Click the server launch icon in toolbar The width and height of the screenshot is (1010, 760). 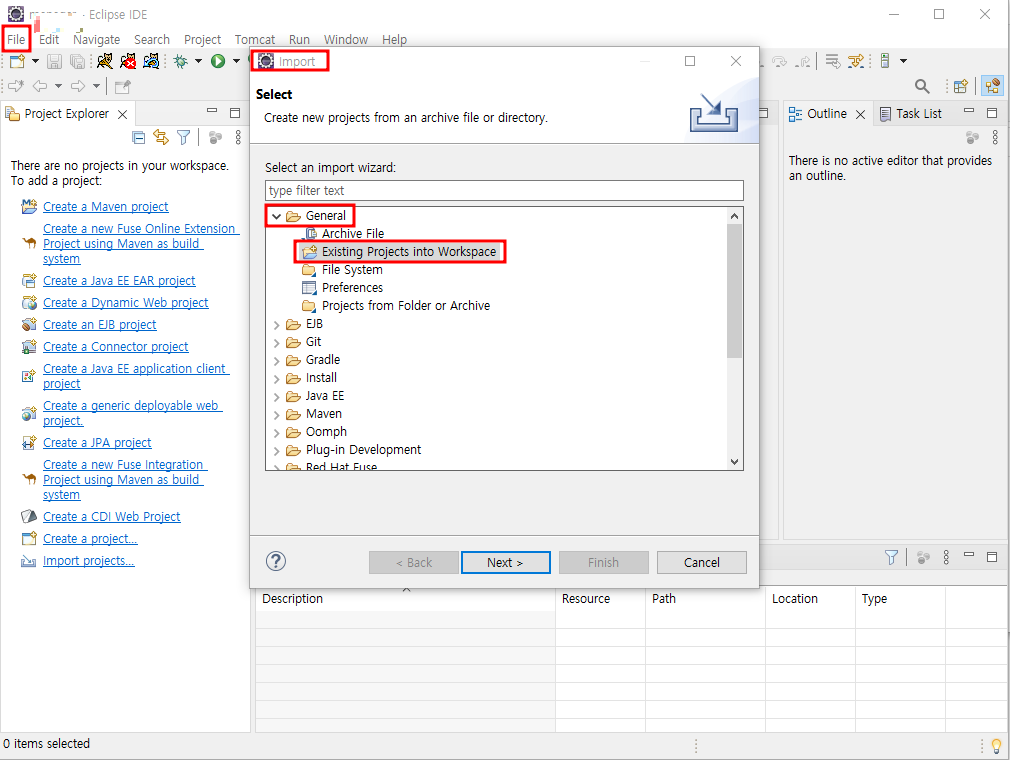tap(885, 61)
